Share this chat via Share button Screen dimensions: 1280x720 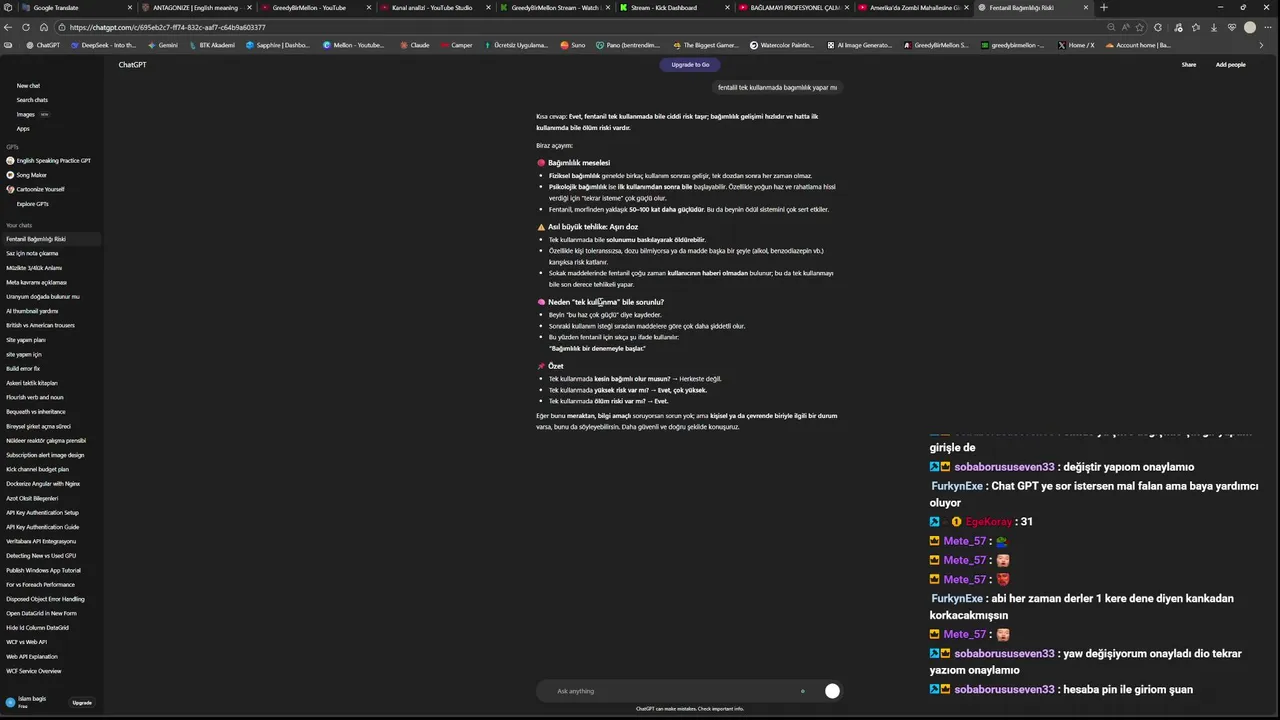pos(1189,64)
